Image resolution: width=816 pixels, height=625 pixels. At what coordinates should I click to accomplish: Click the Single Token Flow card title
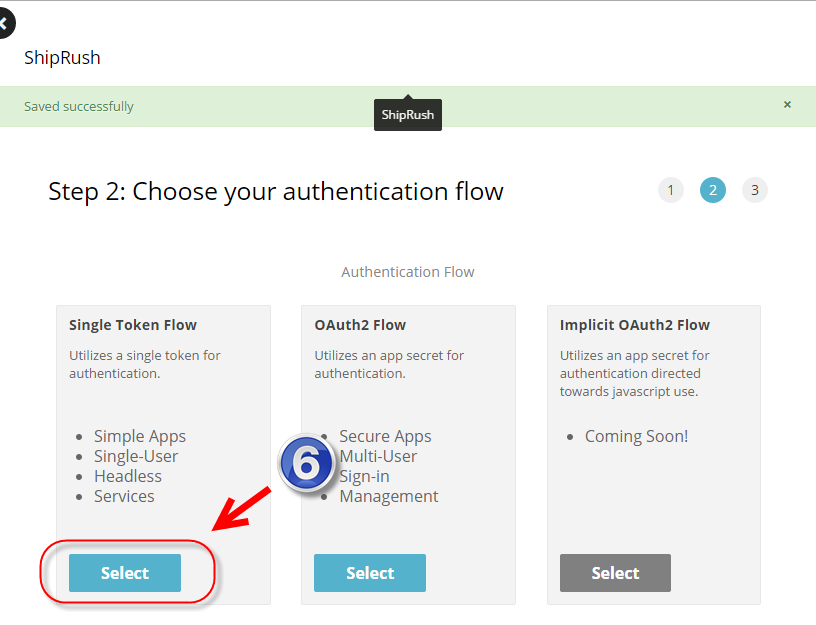[x=133, y=325]
